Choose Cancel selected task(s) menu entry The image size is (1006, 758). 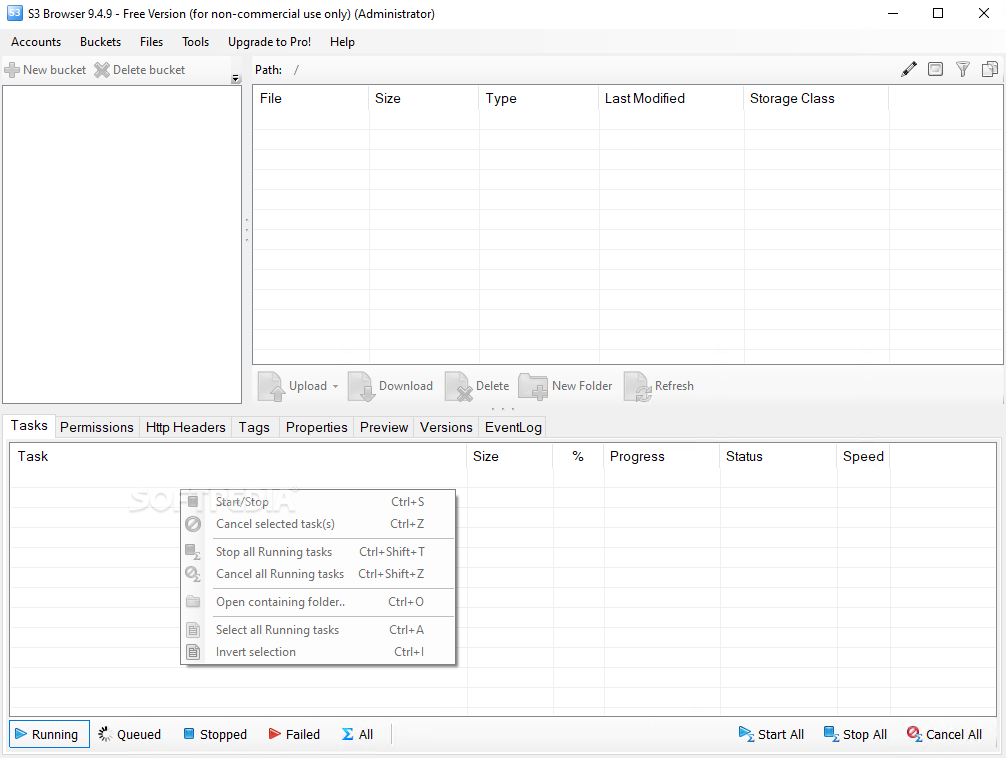pyautogui.click(x=318, y=524)
